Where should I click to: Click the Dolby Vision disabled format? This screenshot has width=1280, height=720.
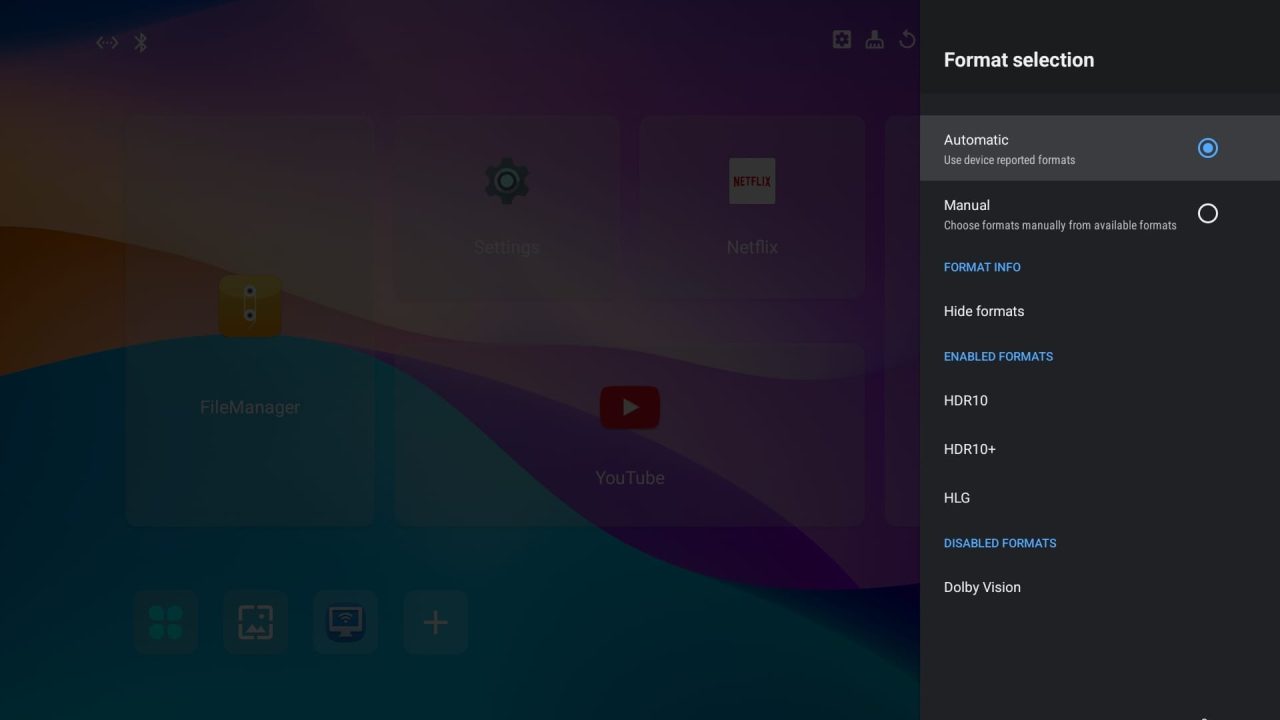tap(982, 587)
